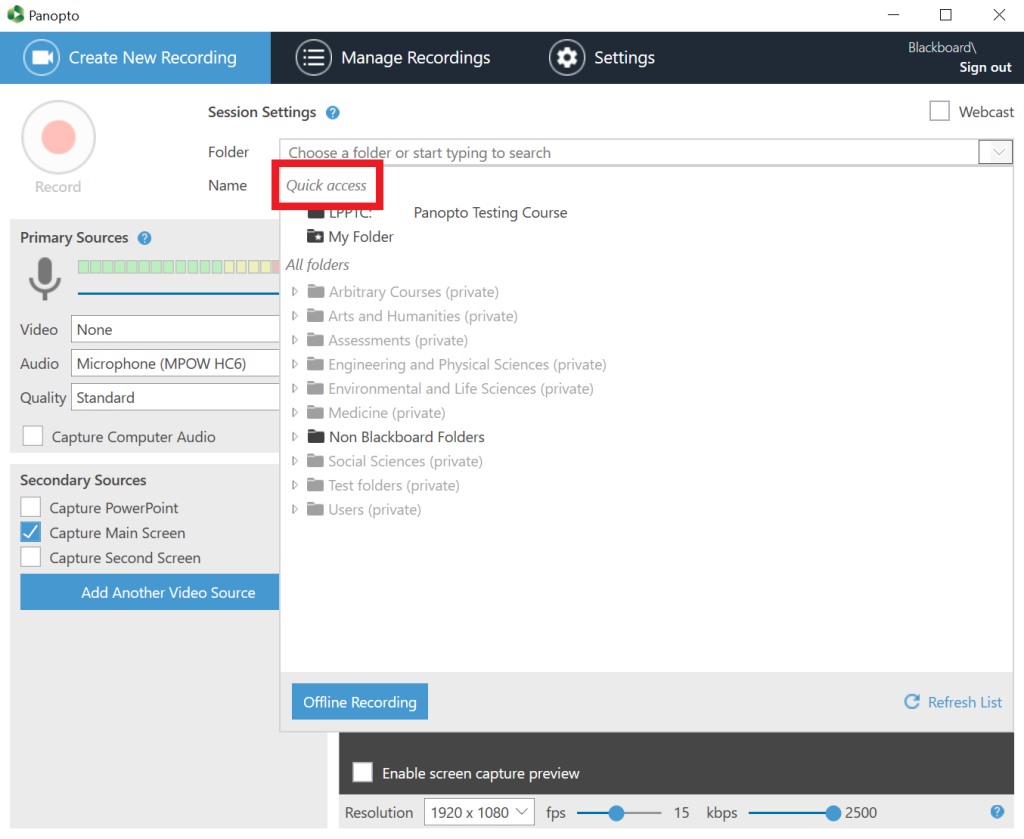Maximize the Panopto window
Image resolution: width=1024 pixels, height=839 pixels.
946,14
